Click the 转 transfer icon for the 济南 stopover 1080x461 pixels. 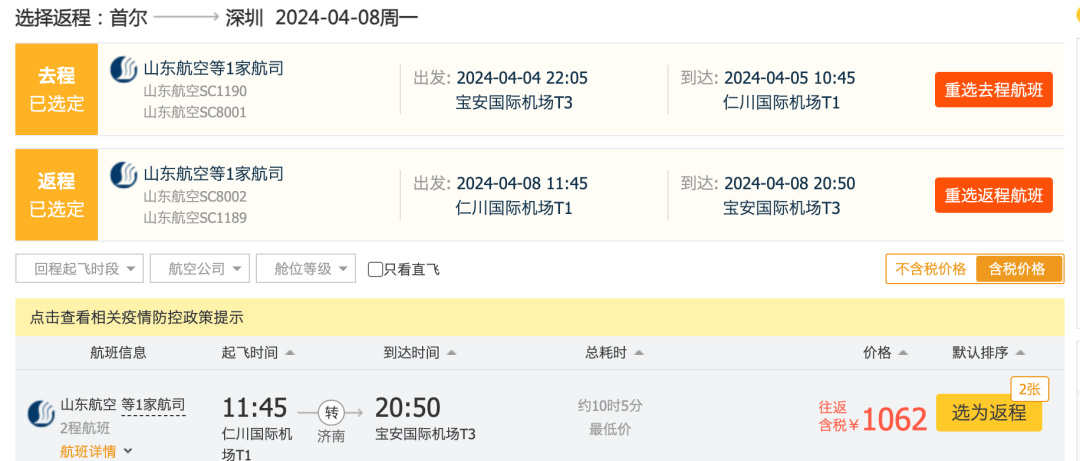coord(332,411)
